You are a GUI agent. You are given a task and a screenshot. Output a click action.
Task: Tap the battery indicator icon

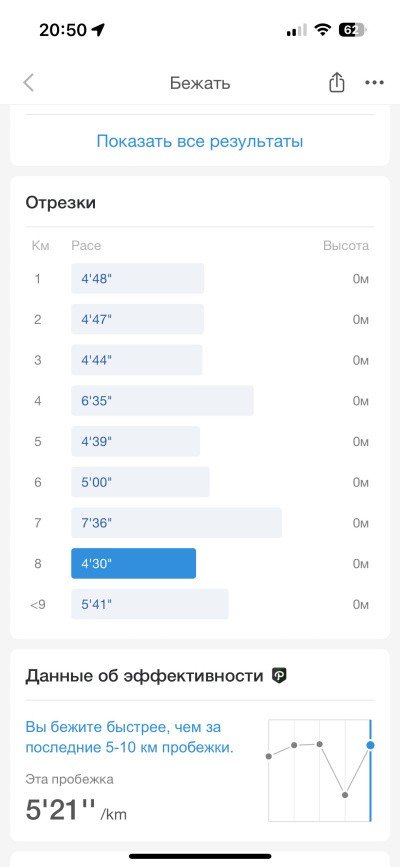(x=352, y=30)
